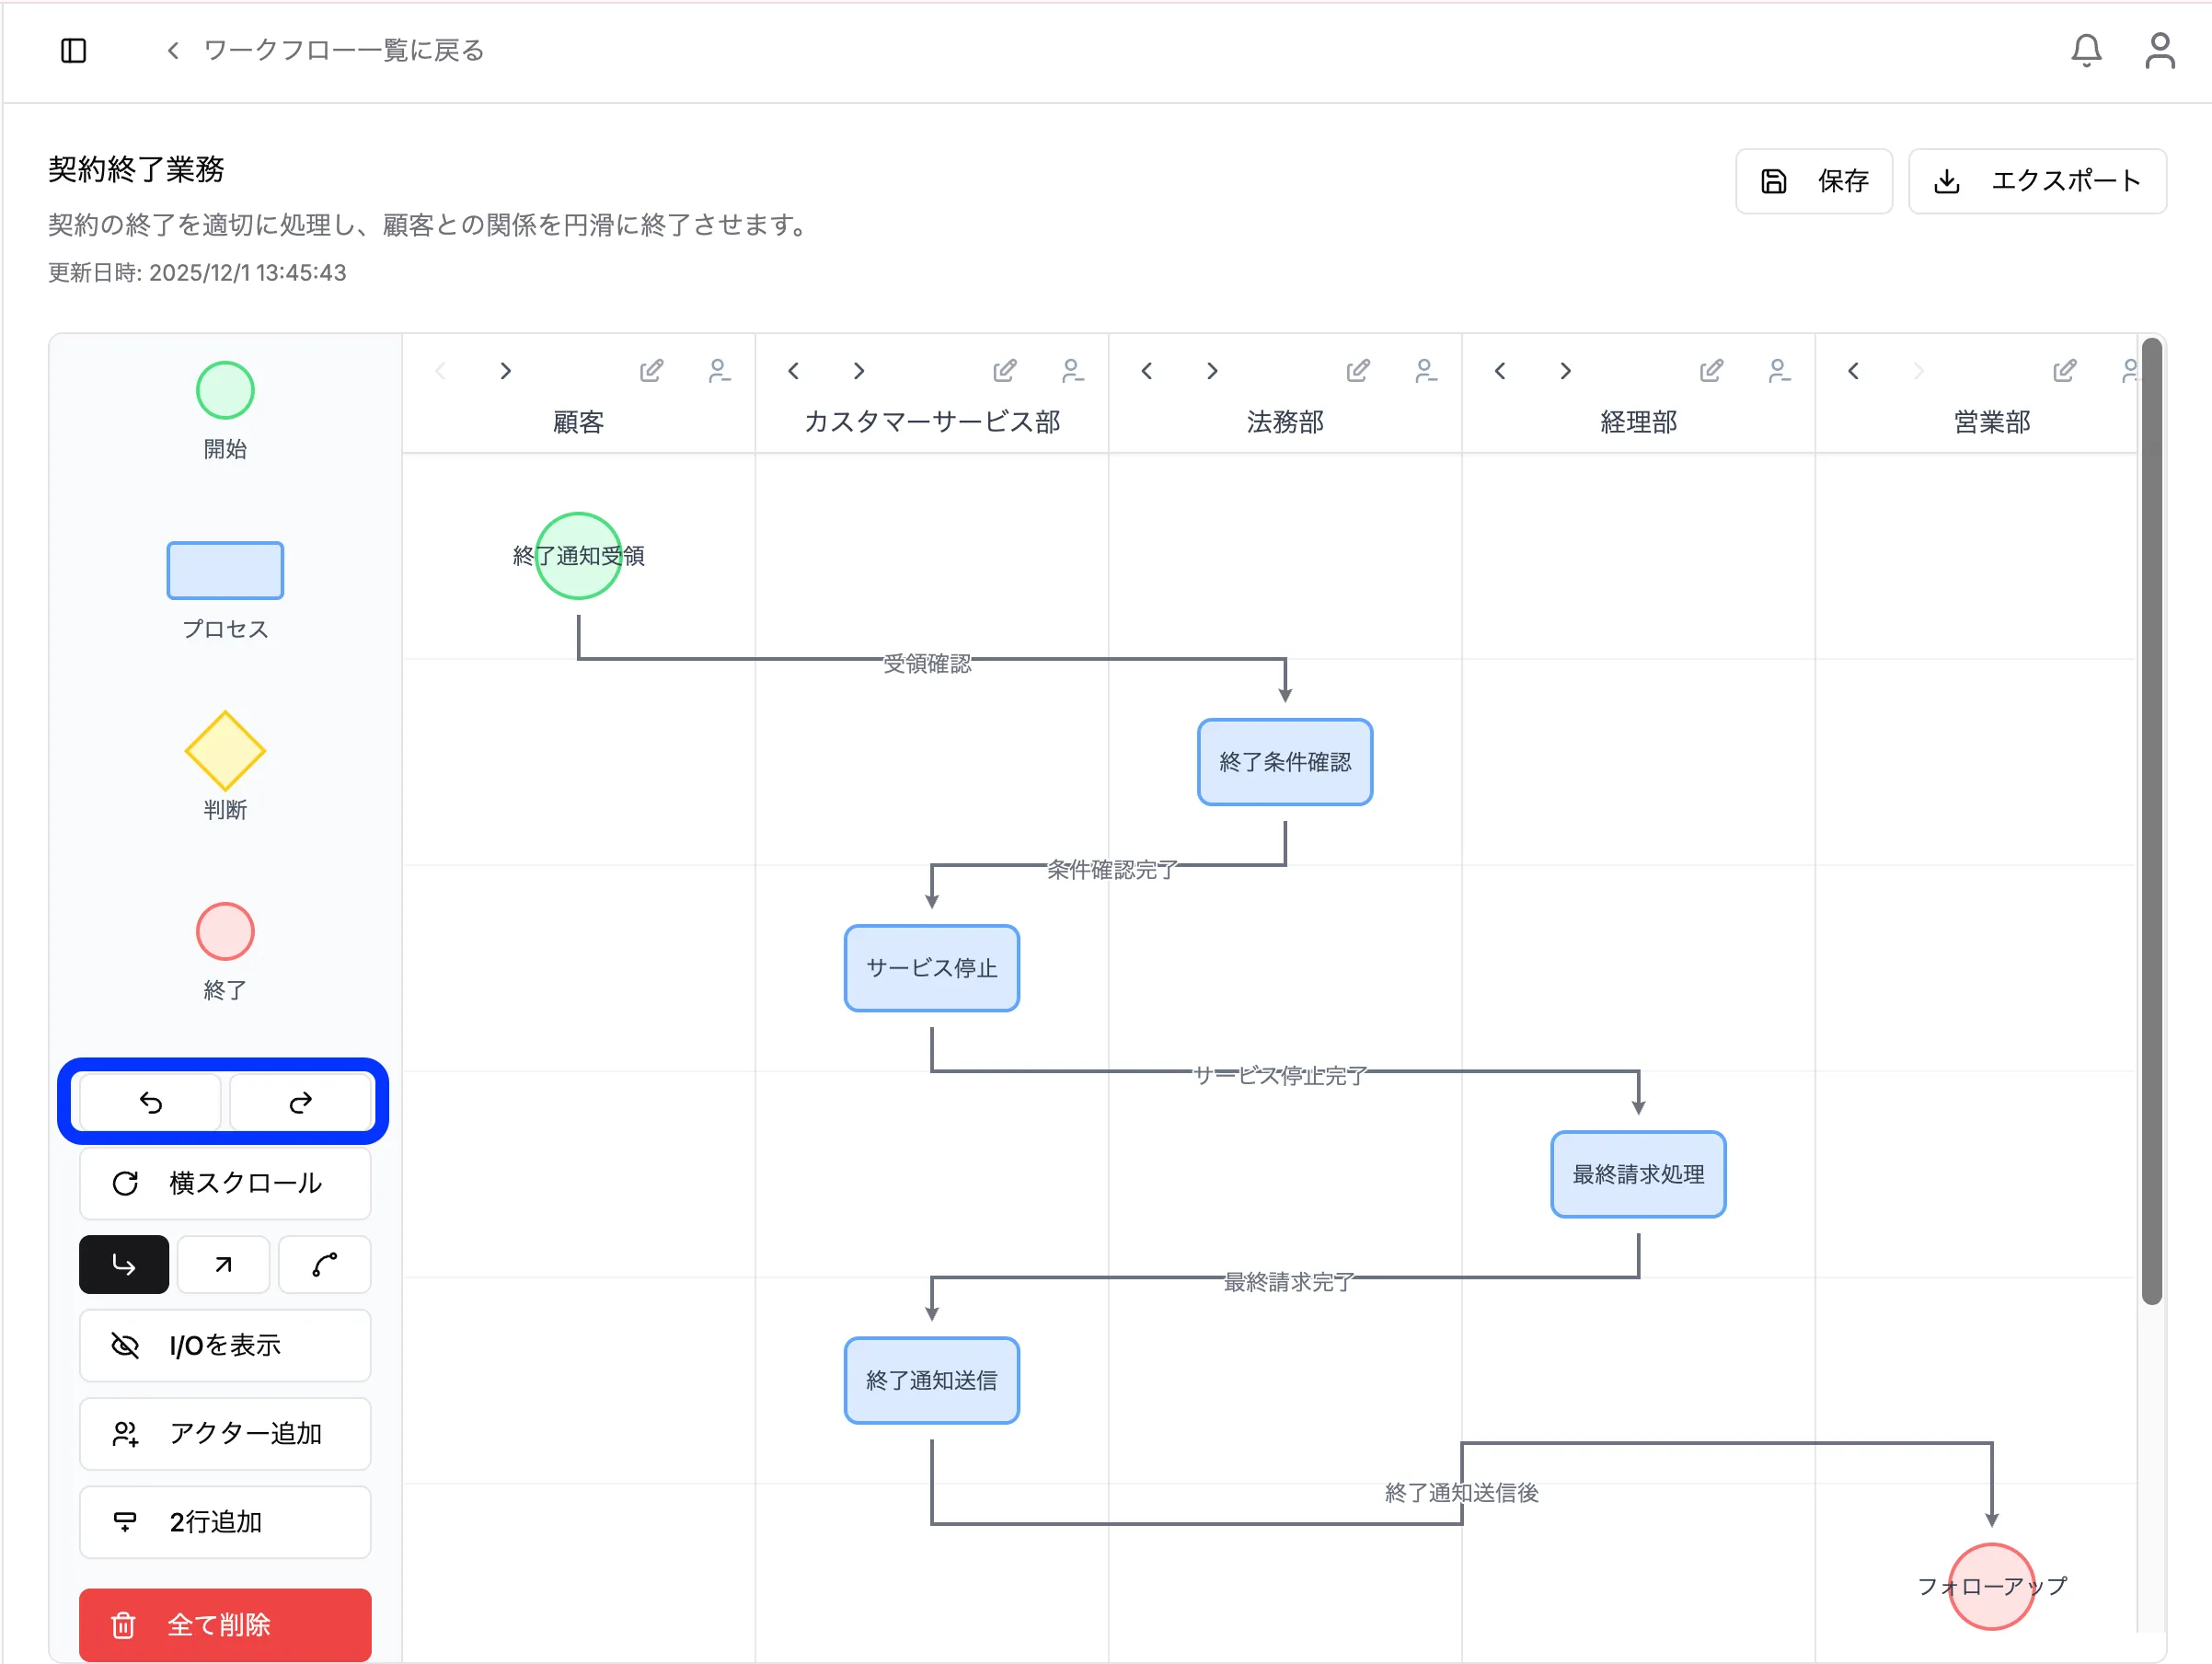Select the orthogonal connector line style
This screenshot has height=1664, width=2212.
pos(124,1264)
